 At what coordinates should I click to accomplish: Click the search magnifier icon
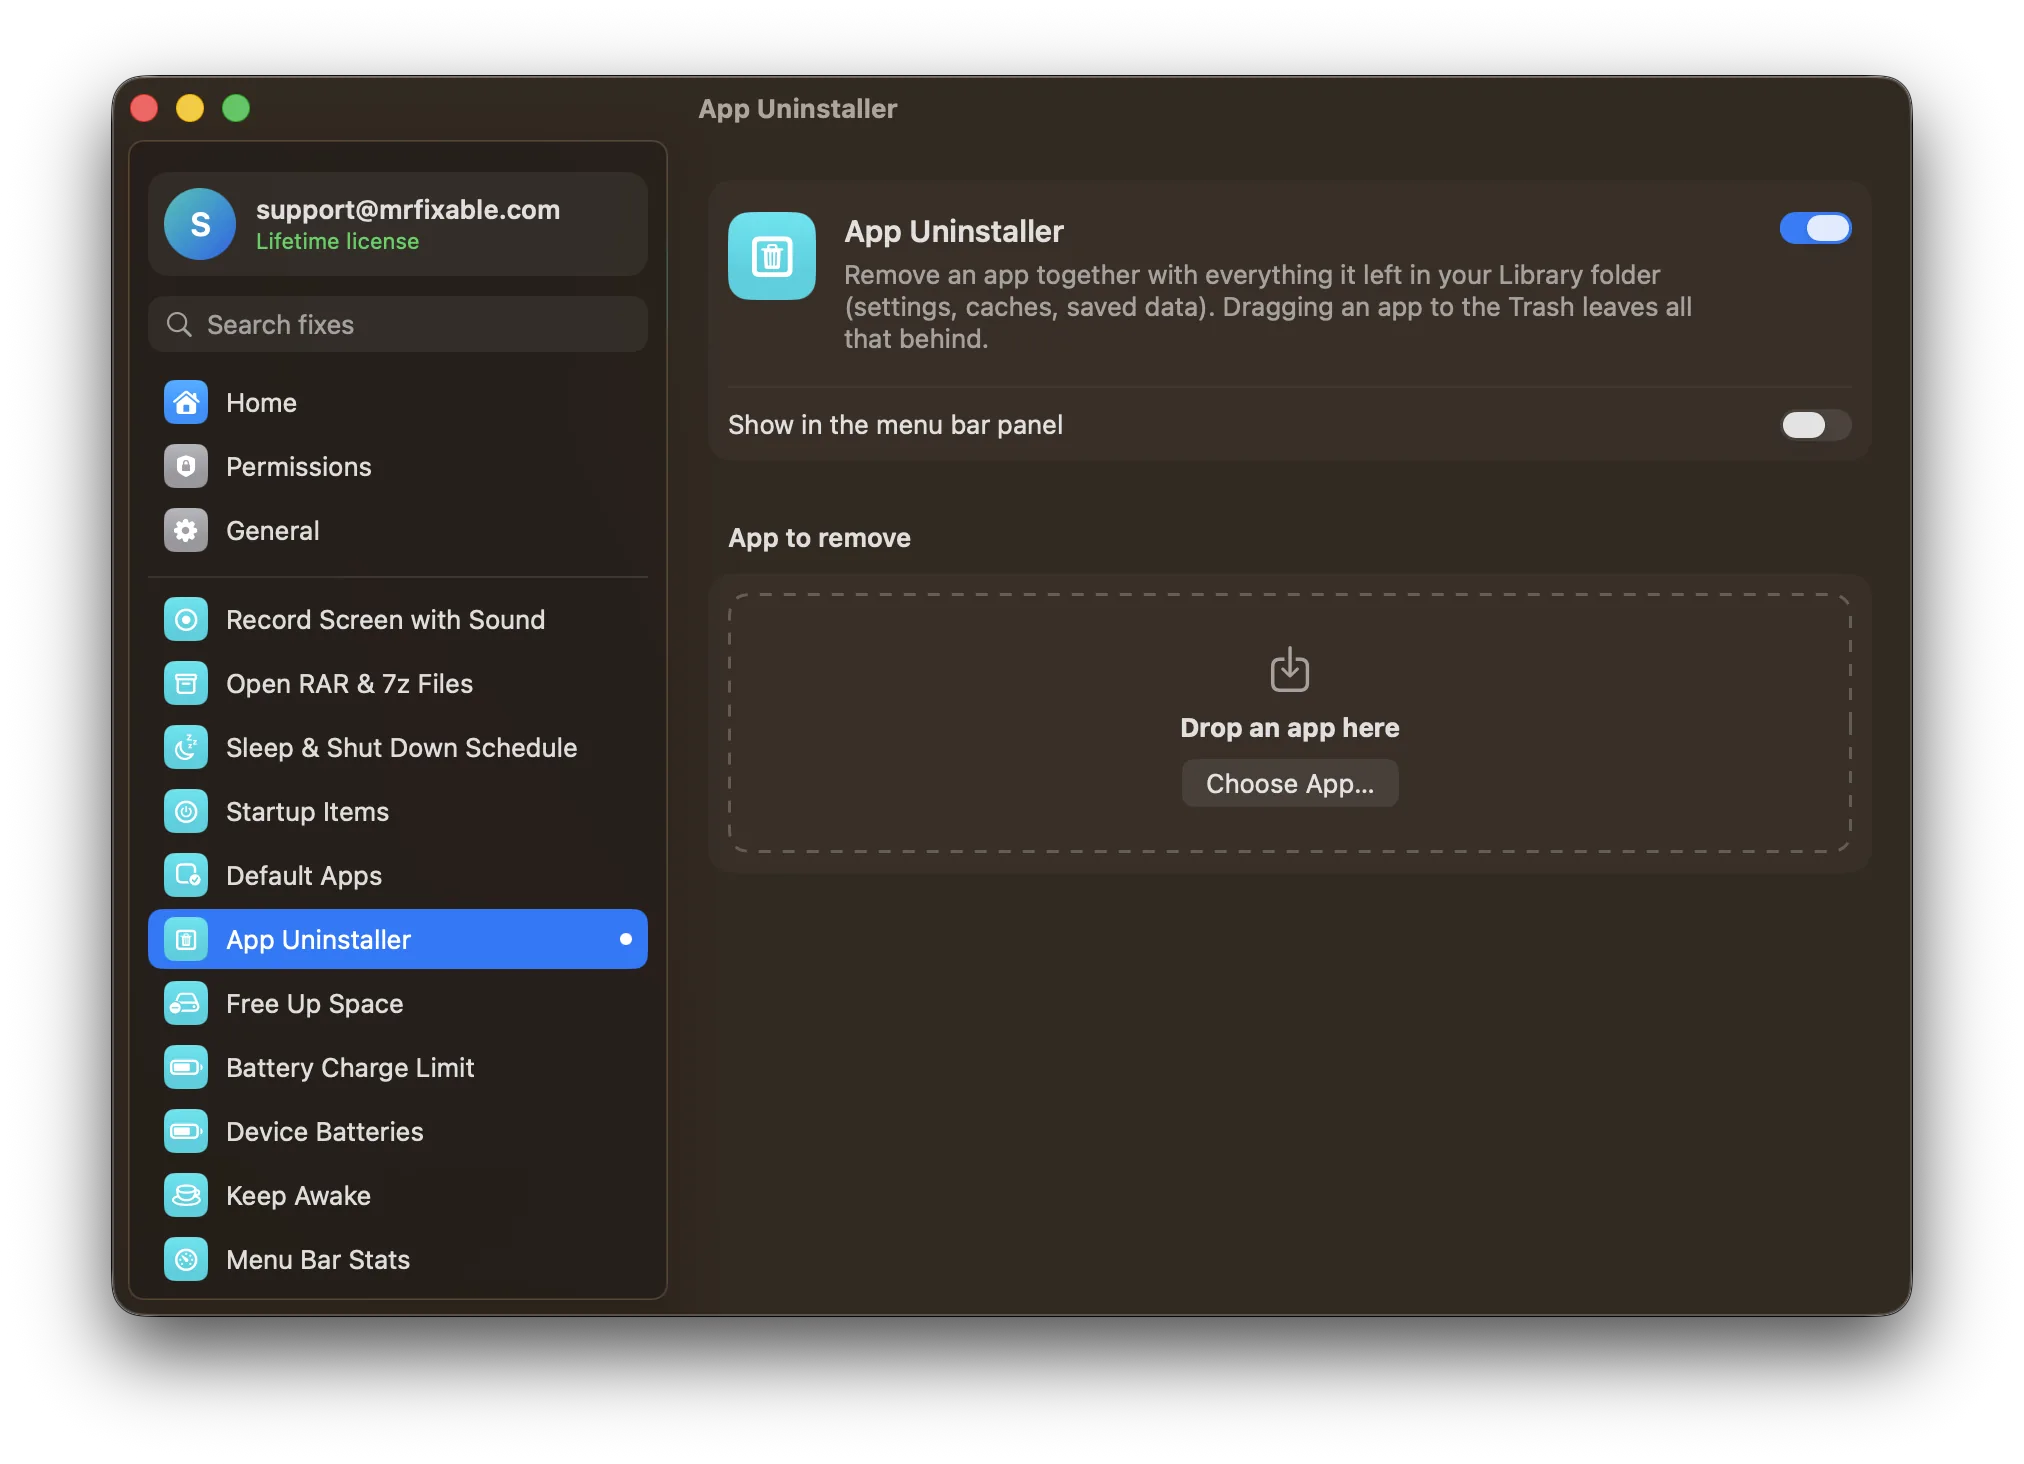[179, 324]
